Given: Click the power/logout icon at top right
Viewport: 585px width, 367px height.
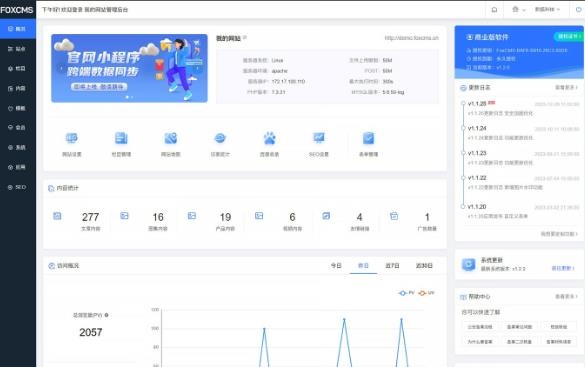Looking at the screenshot, I should [x=579, y=10].
